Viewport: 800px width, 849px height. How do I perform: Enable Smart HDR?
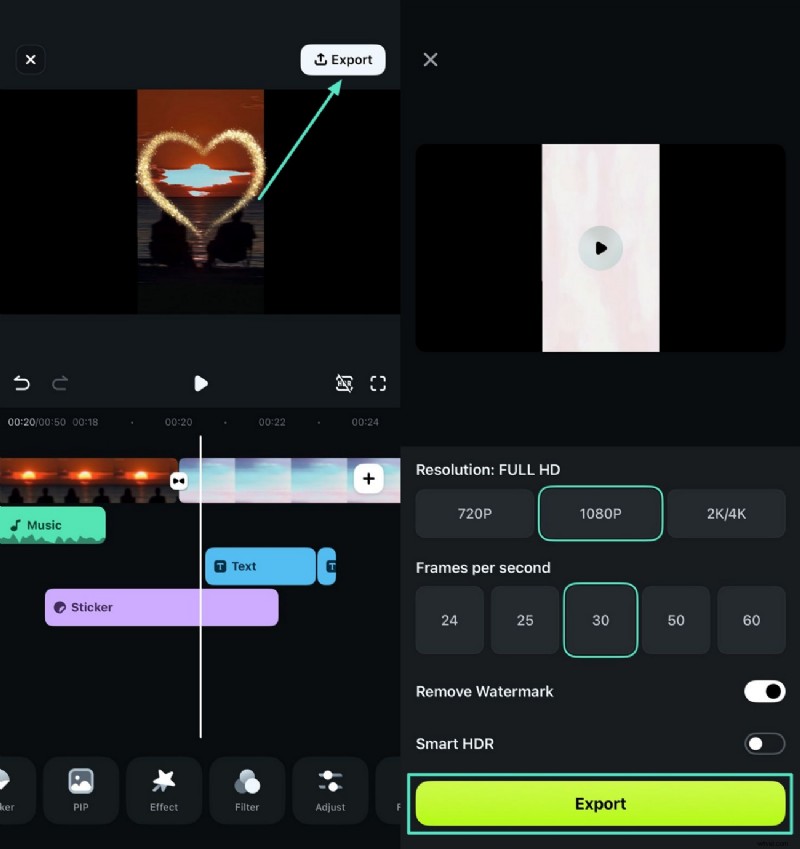click(764, 744)
